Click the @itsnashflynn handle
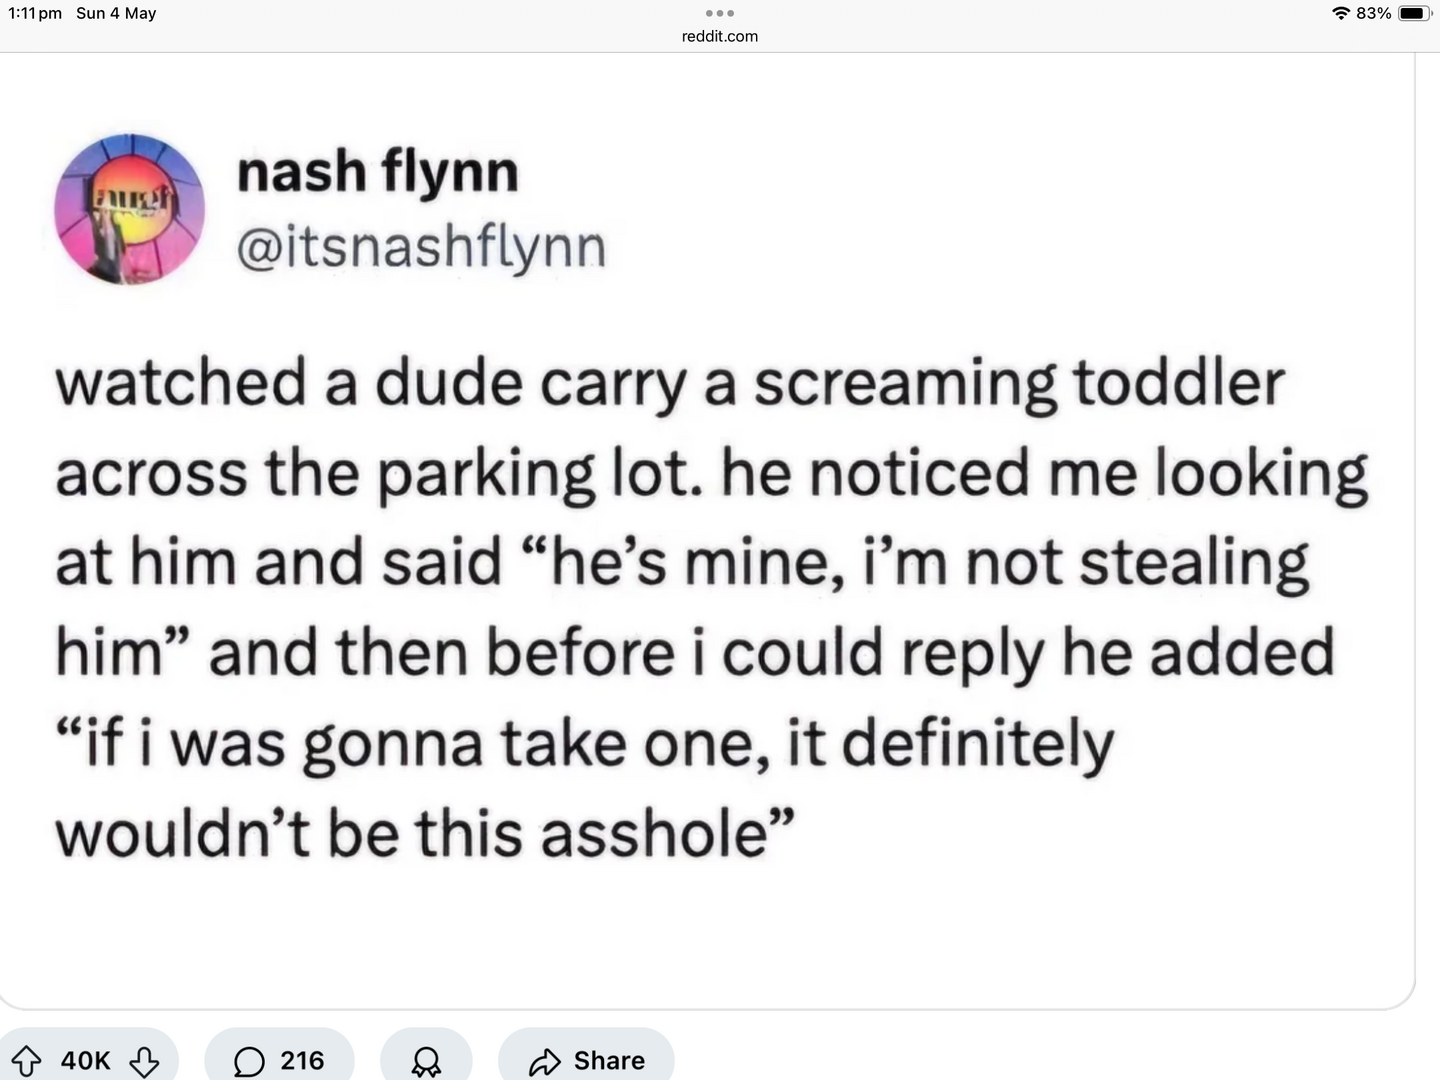 click(x=421, y=246)
